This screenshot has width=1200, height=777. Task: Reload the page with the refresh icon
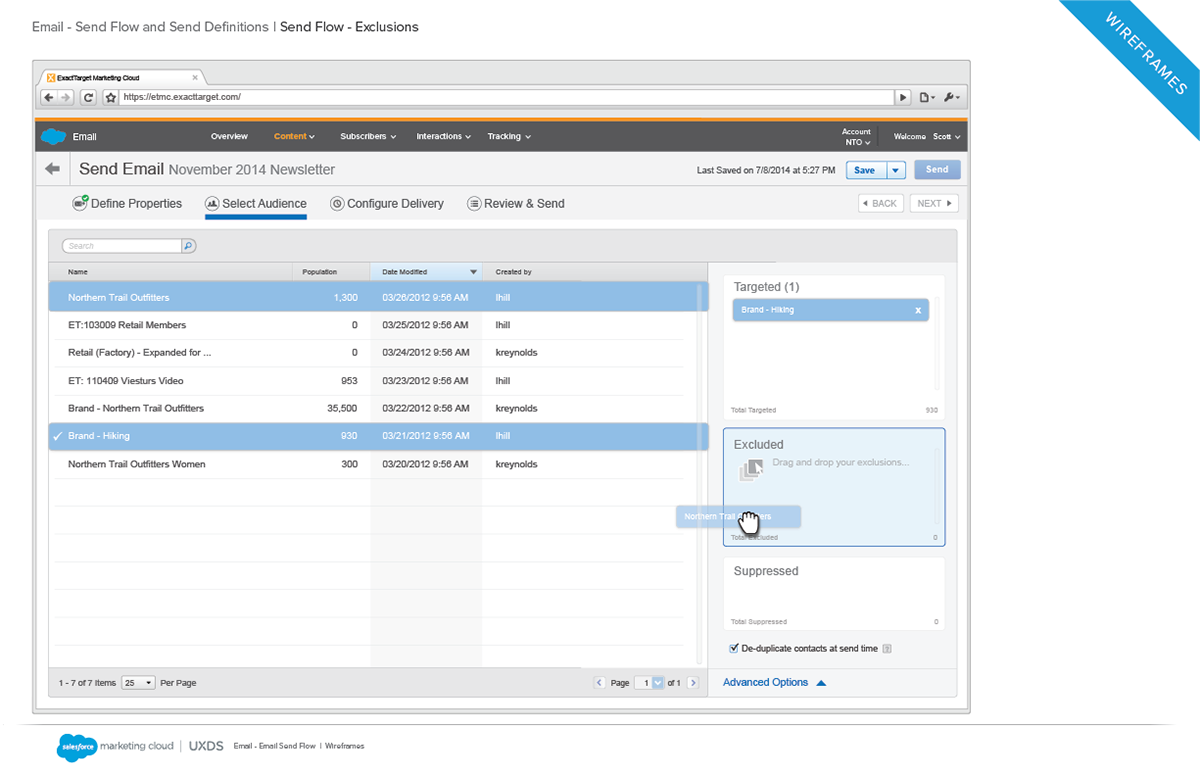[x=88, y=97]
